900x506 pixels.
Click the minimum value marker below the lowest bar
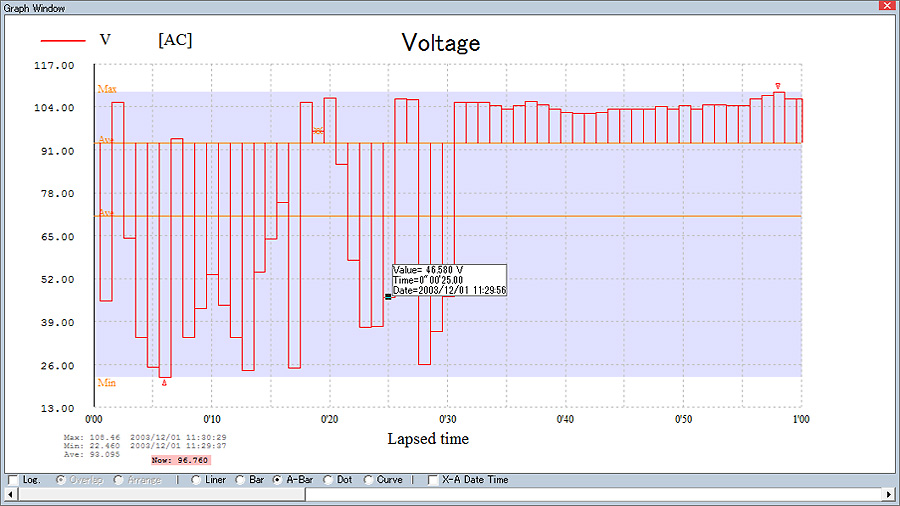tap(164, 383)
